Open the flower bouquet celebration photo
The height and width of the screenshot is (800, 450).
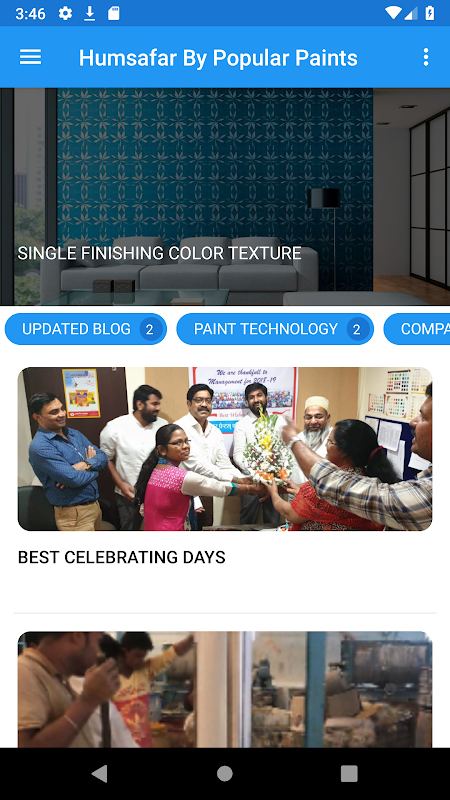225,449
